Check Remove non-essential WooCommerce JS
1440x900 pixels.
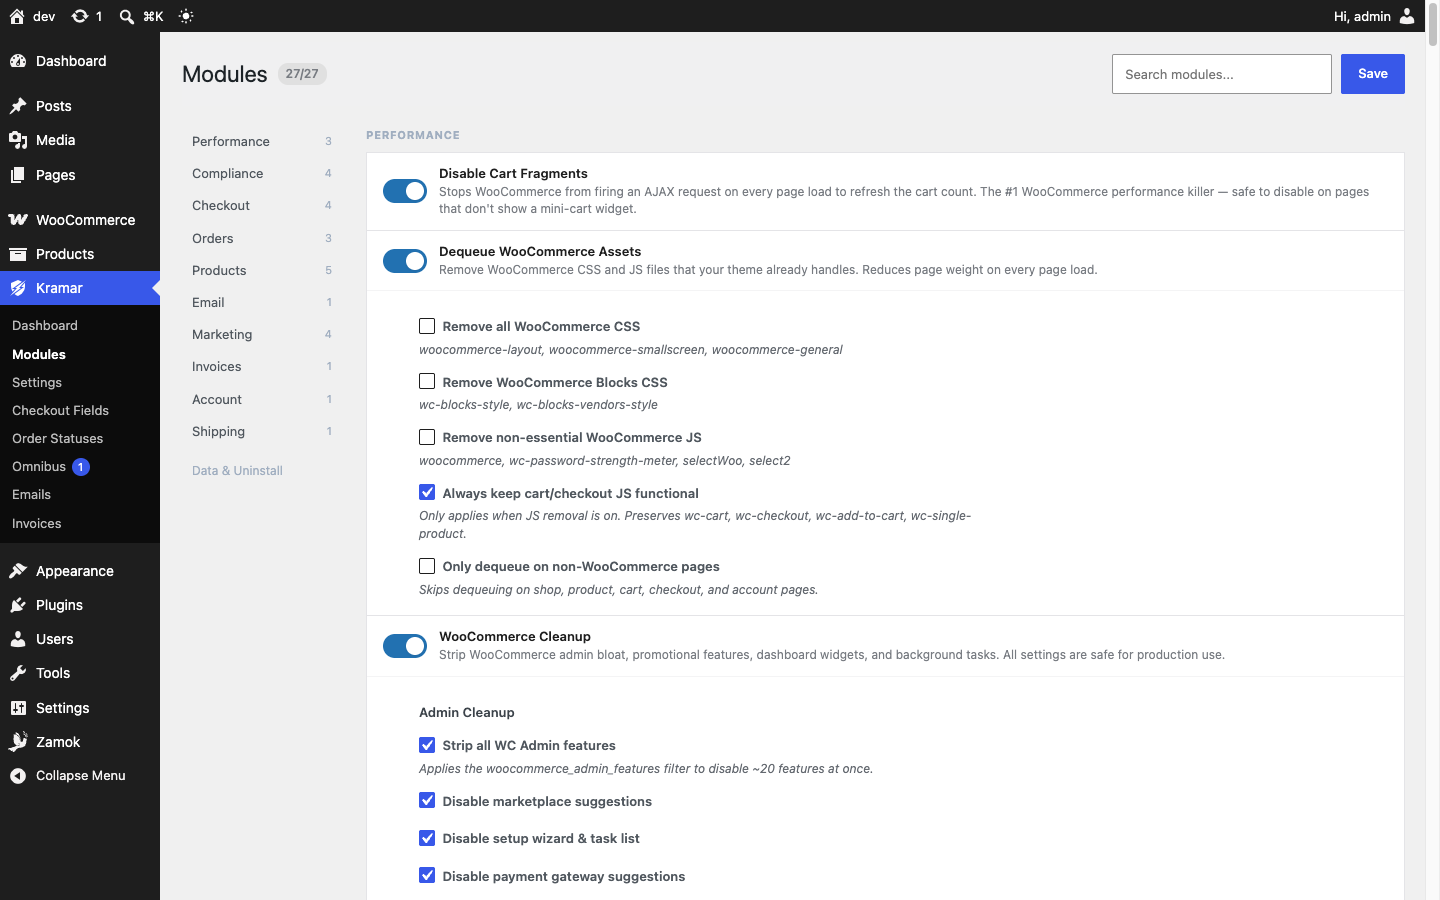pos(427,437)
